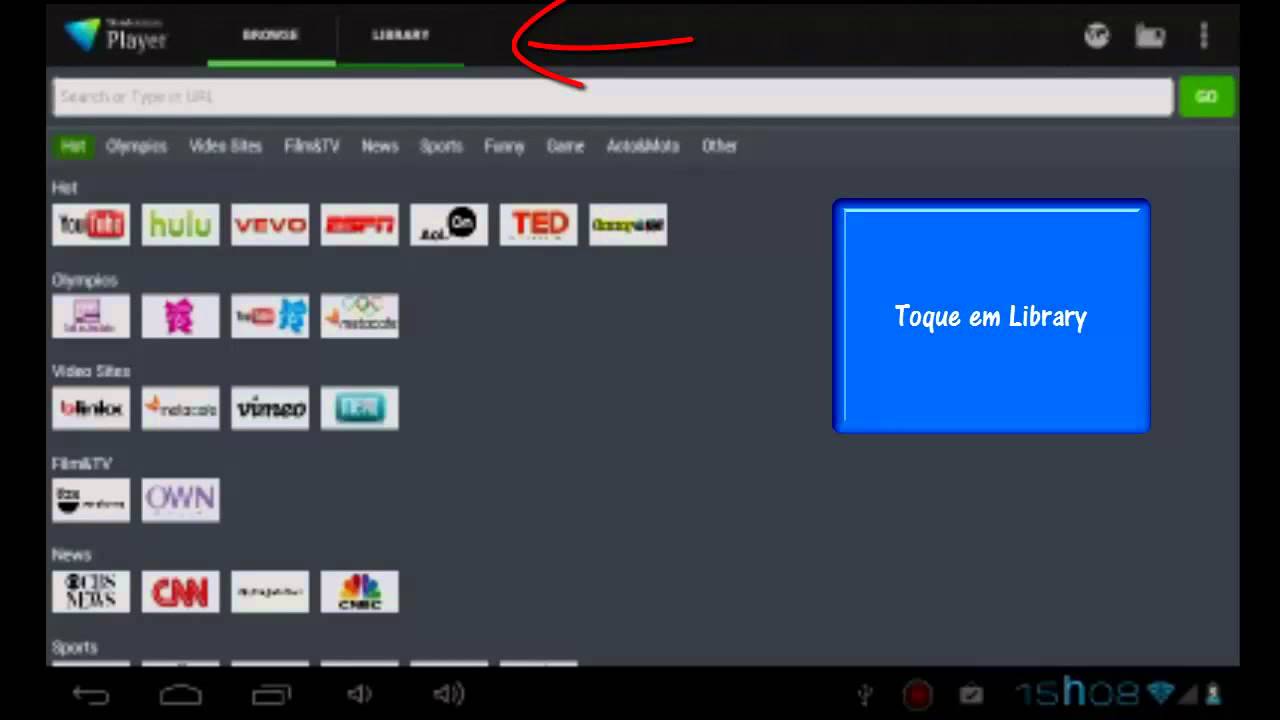Viewport: 1280px width, 720px height.
Task: Tap the USB icon in system bar
Action: [x=866, y=694]
